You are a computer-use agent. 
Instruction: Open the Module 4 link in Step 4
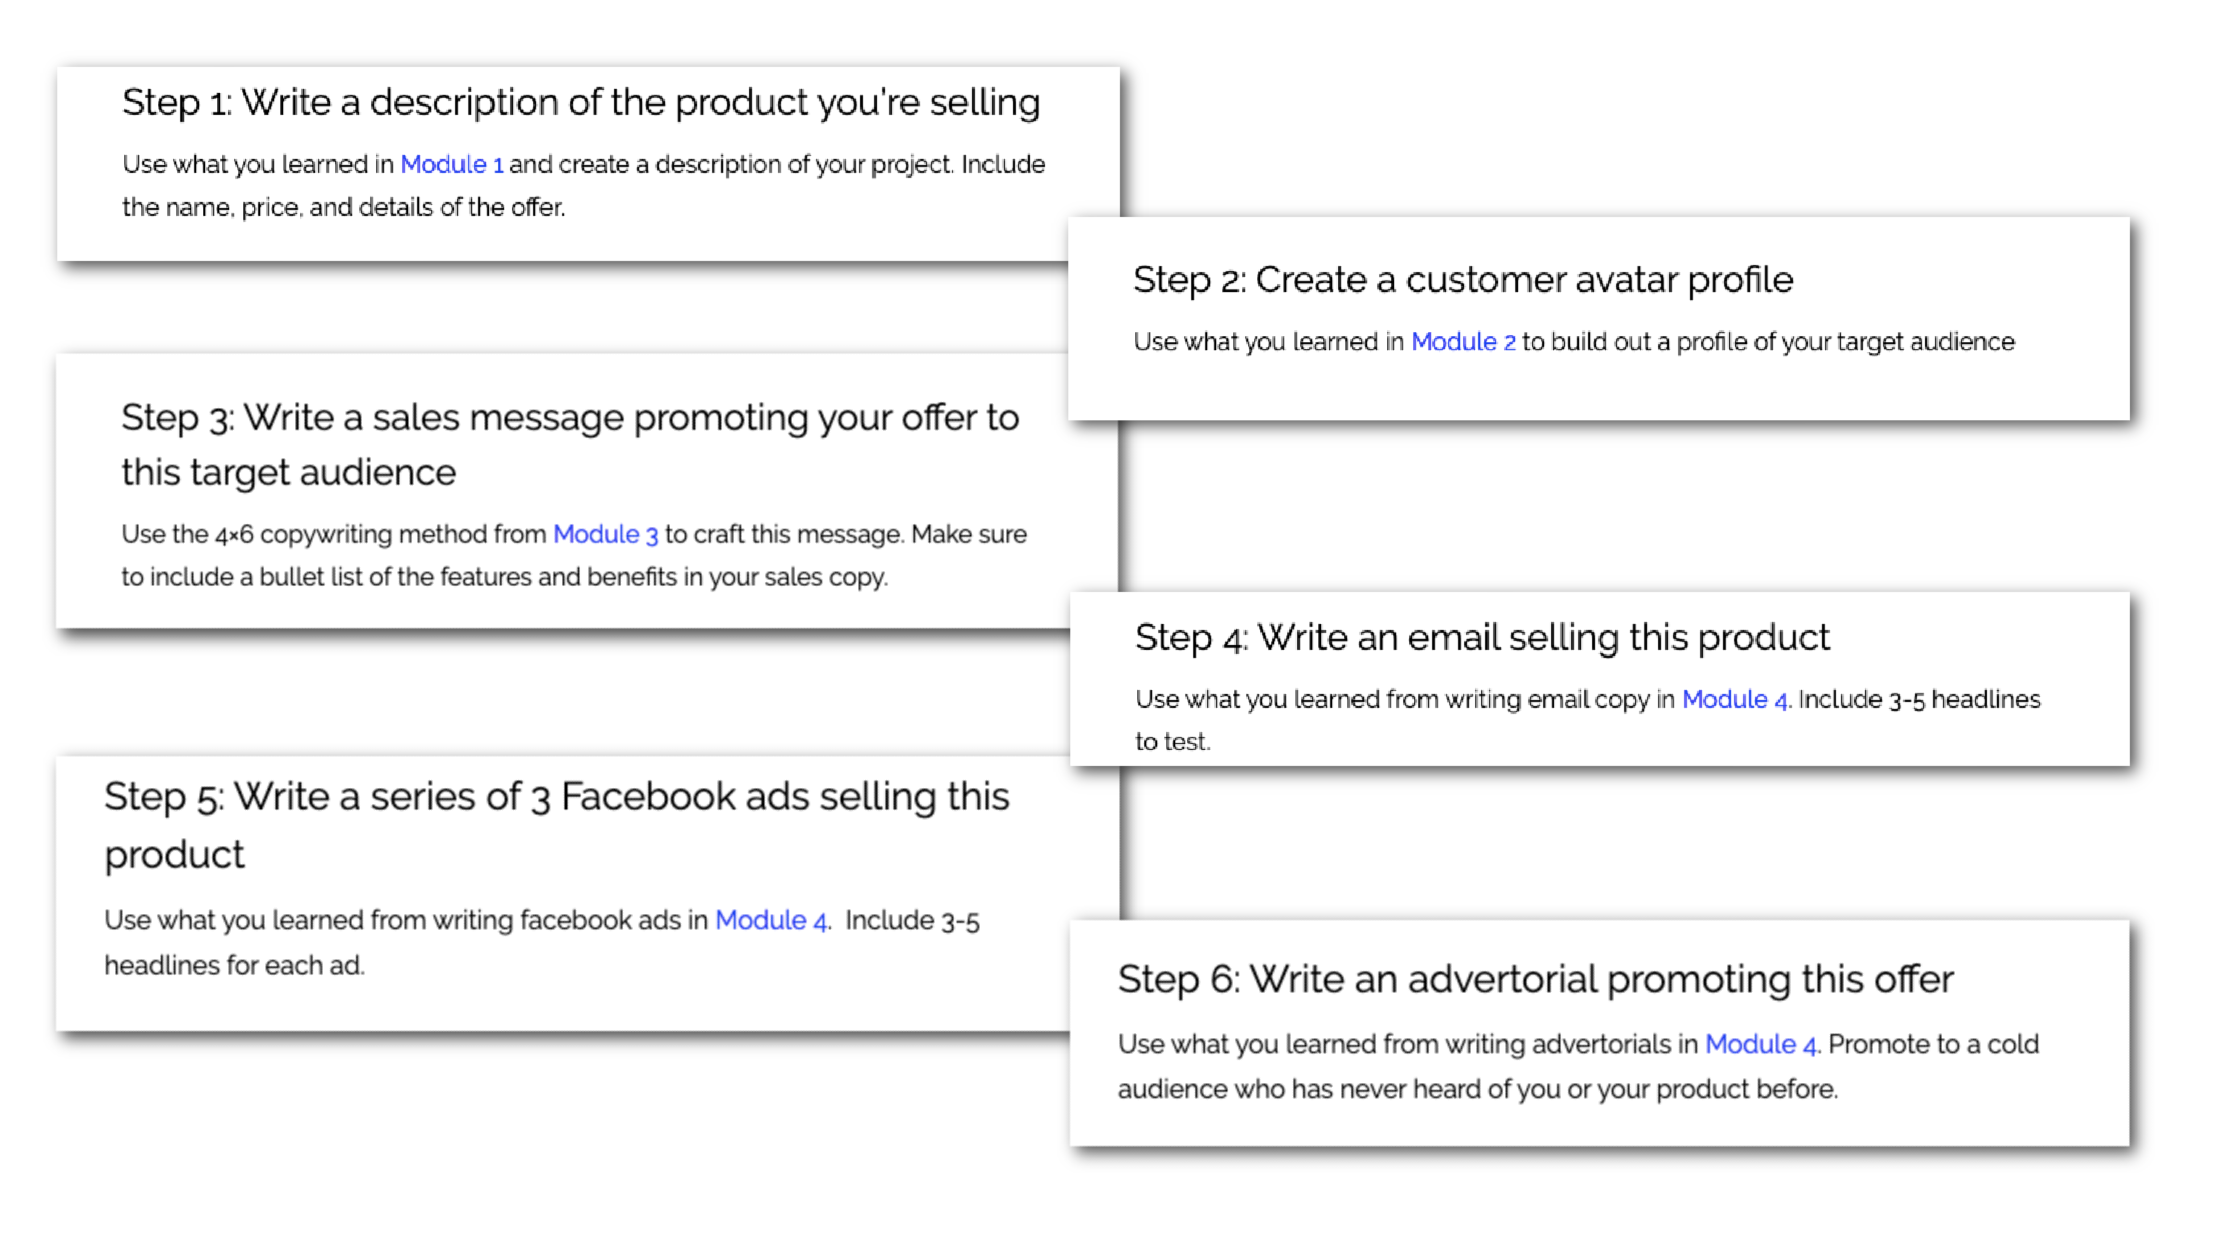tap(1734, 699)
